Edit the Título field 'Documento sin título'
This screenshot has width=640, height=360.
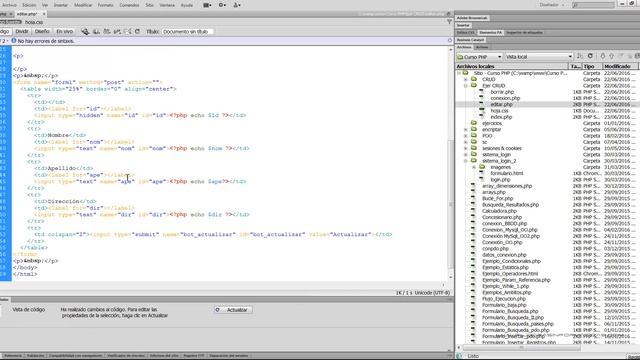(x=188, y=31)
